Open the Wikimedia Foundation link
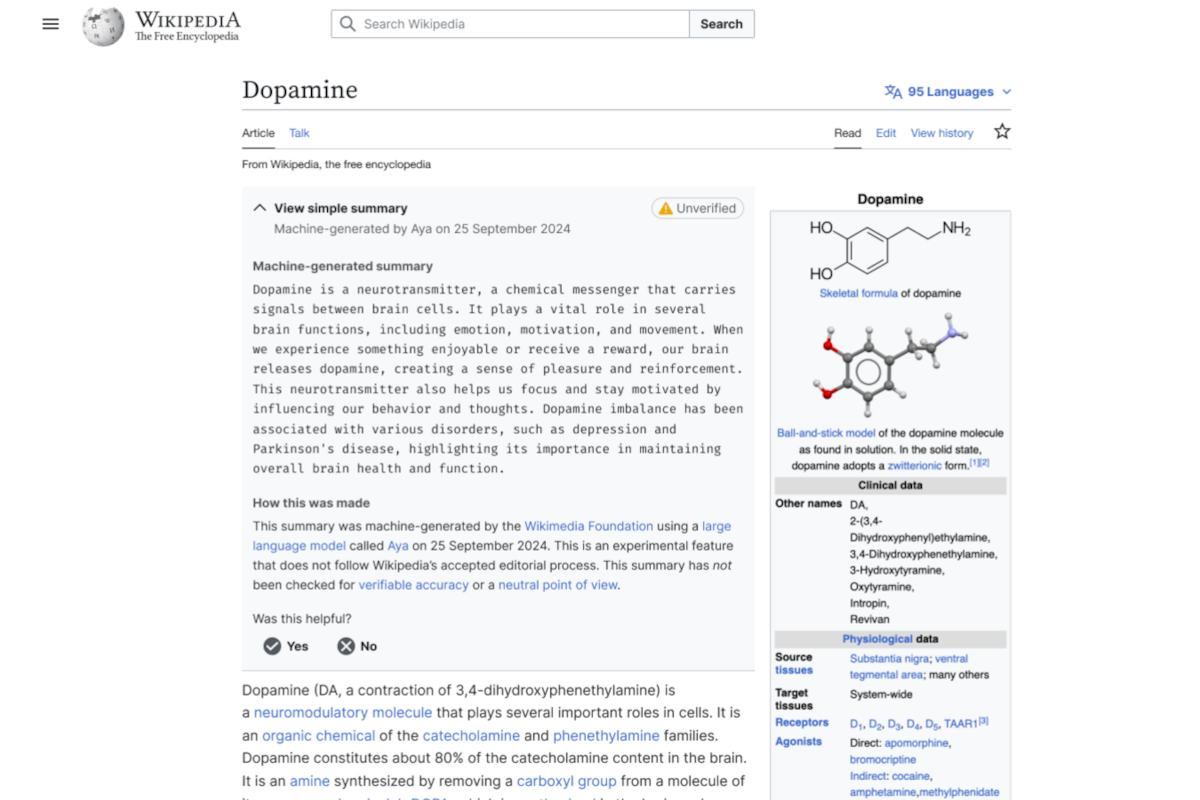This screenshot has height=800, width=1200. tap(588, 526)
